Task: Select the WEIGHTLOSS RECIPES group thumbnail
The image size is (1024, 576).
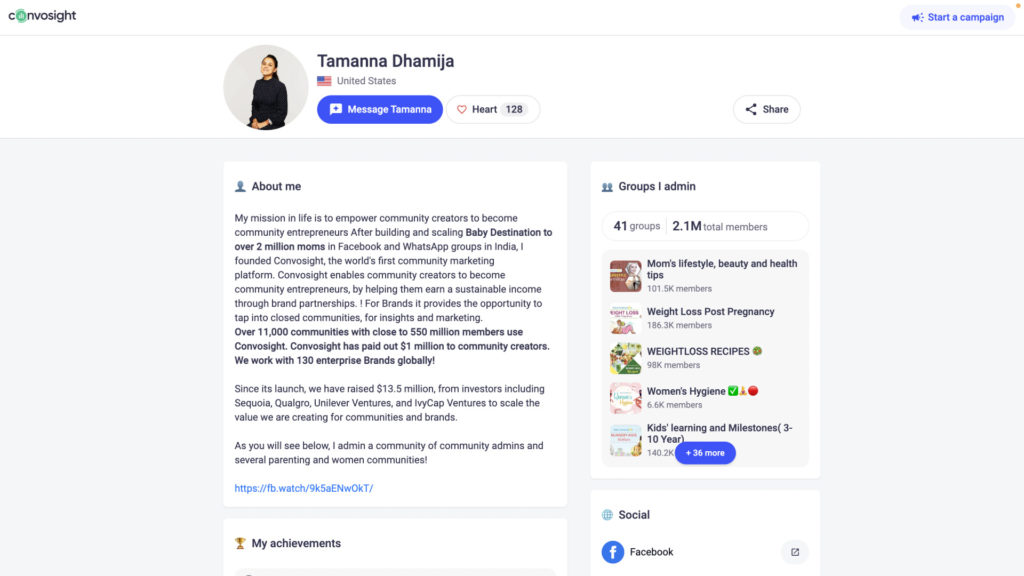Action: 626,358
